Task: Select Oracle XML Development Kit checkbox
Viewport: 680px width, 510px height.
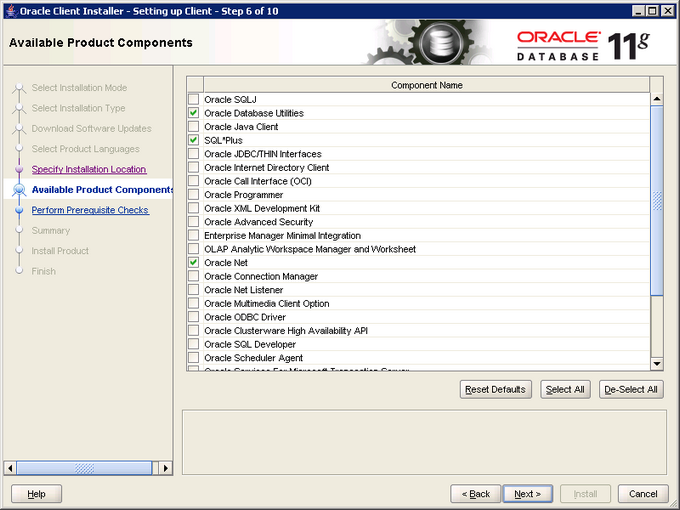Action: pos(193,208)
